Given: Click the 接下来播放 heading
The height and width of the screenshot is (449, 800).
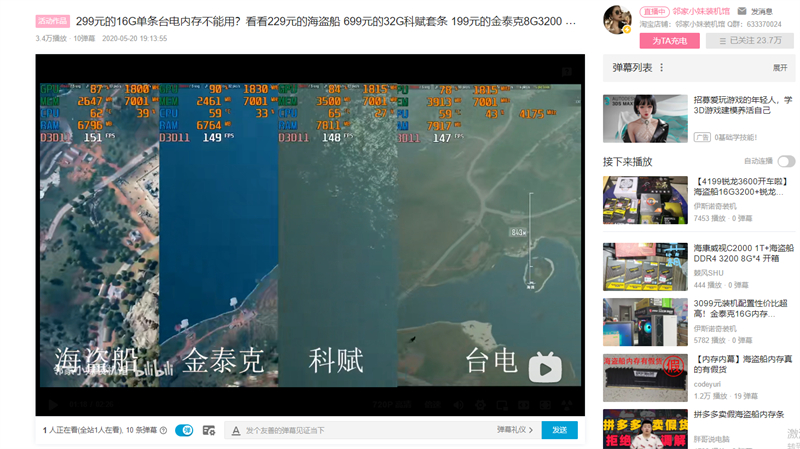Looking at the screenshot, I should (628, 162).
